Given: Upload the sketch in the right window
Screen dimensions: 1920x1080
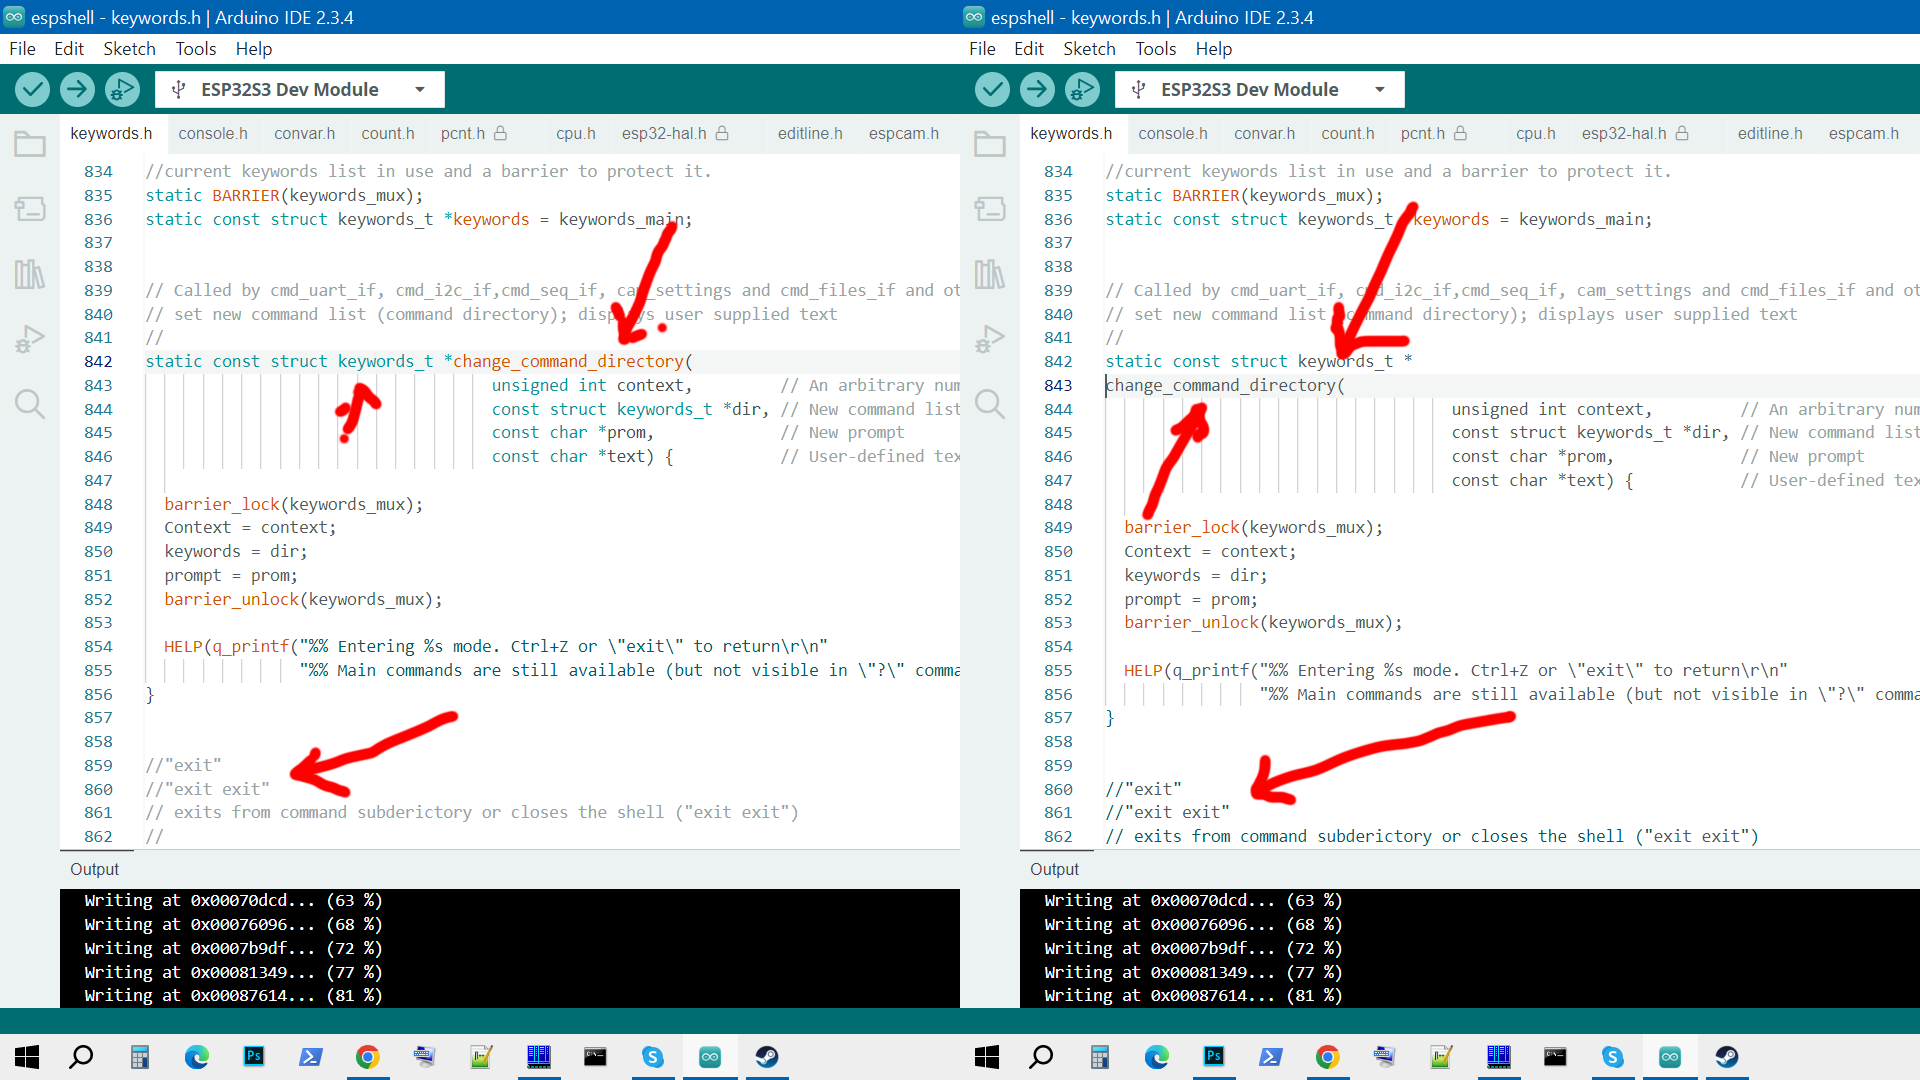Looking at the screenshot, I should coord(1037,89).
